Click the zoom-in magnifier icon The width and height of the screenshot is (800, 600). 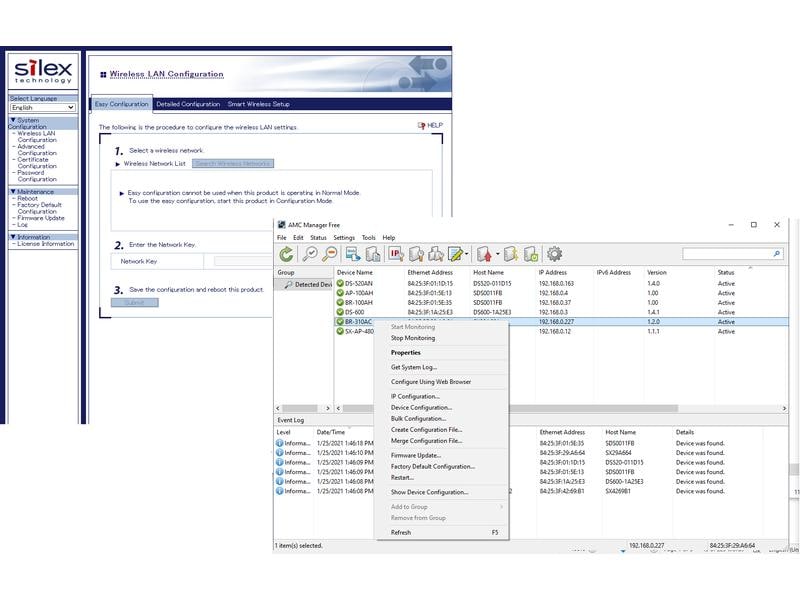coord(312,253)
